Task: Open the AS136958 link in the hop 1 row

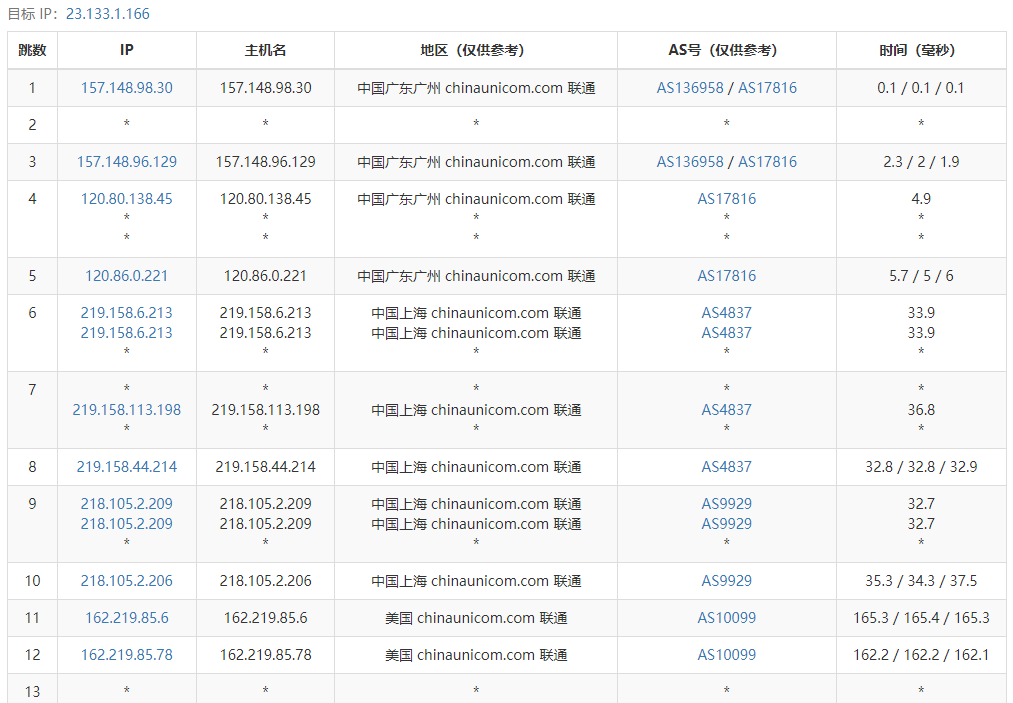Action: tap(690, 88)
